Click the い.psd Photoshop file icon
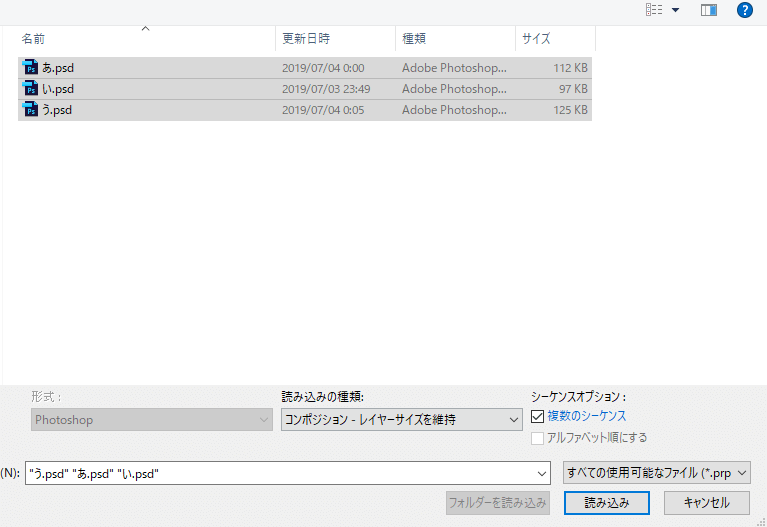This screenshot has height=527, width=767. 30,89
